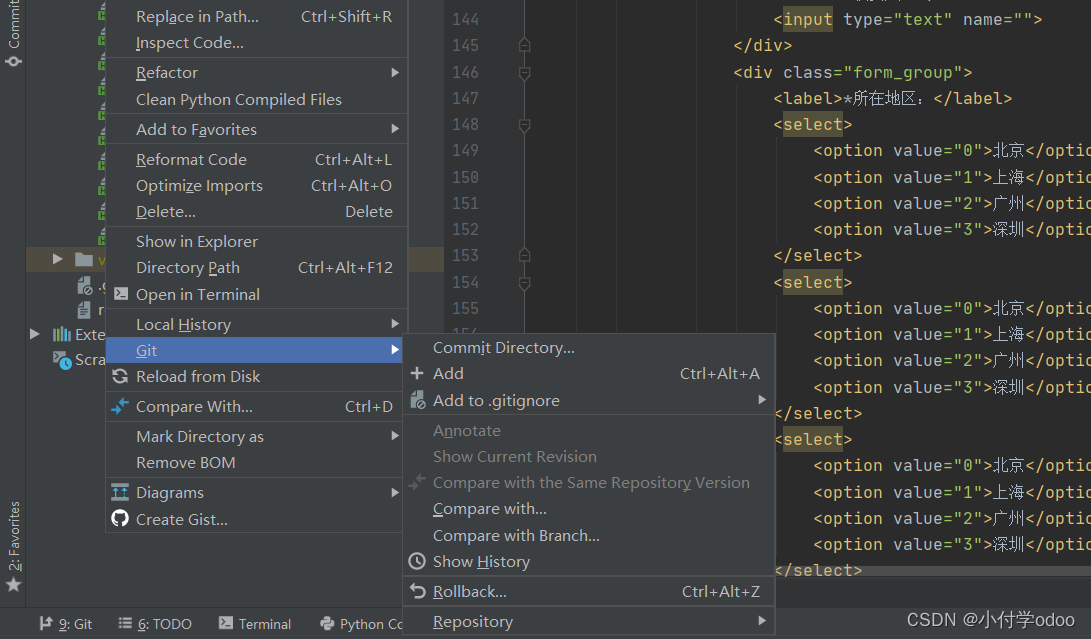Expand the Add to .gitignore submenu arrow
Viewport: 1091px width, 639px height.
coord(763,400)
